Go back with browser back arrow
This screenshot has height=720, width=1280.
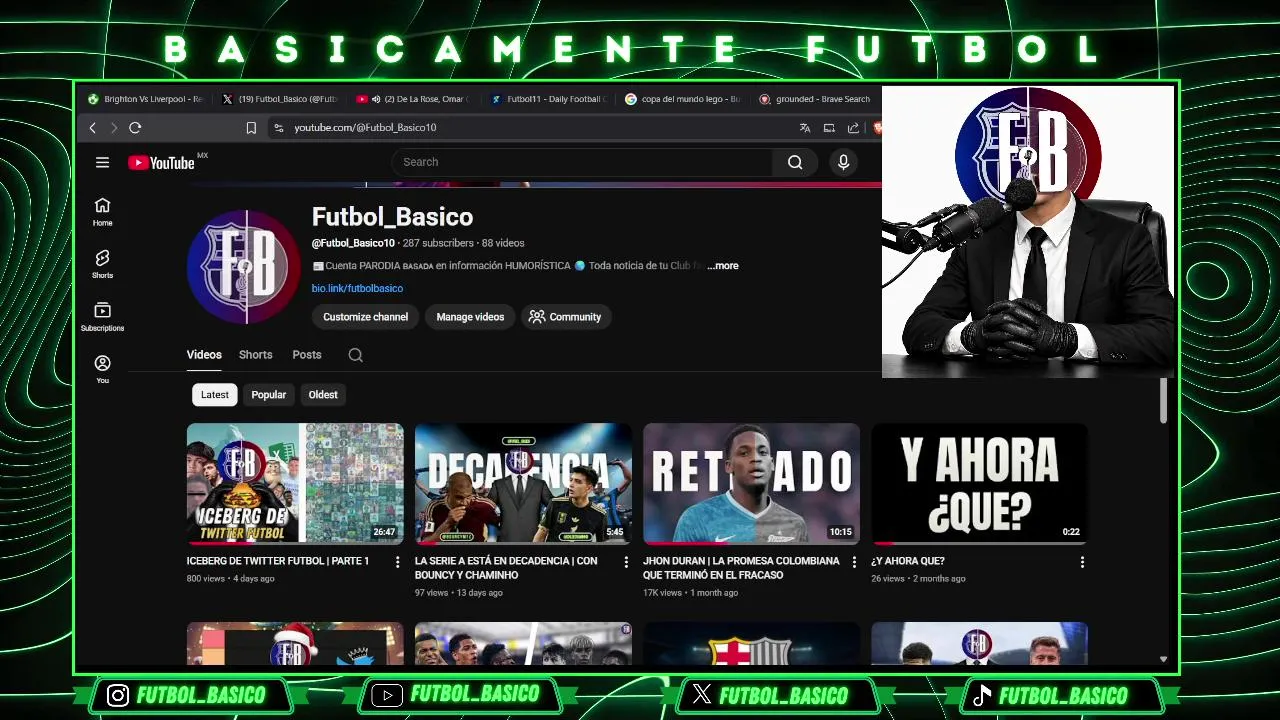[92, 128]
